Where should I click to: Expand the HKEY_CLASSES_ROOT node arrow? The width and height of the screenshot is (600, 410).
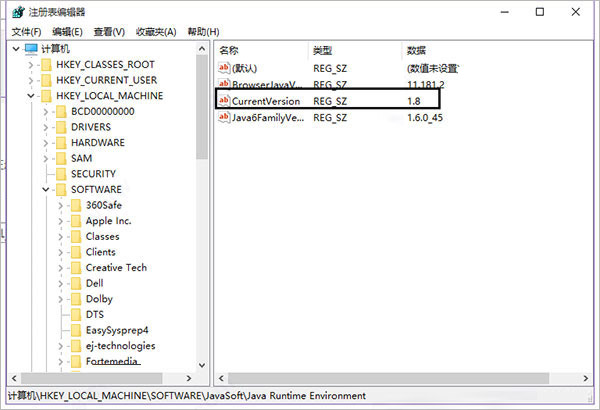click(31, 65)
